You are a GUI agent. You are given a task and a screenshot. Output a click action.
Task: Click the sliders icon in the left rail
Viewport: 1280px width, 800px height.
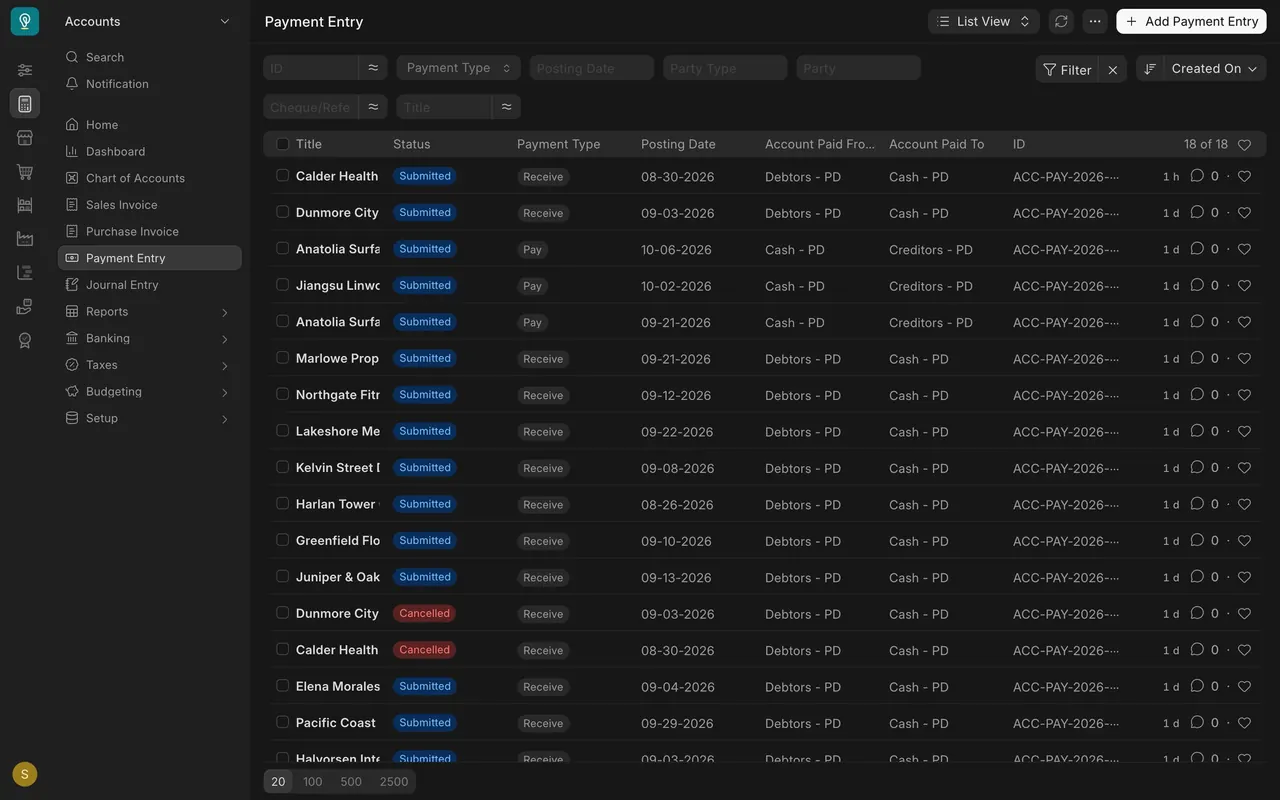pos(25,70)
